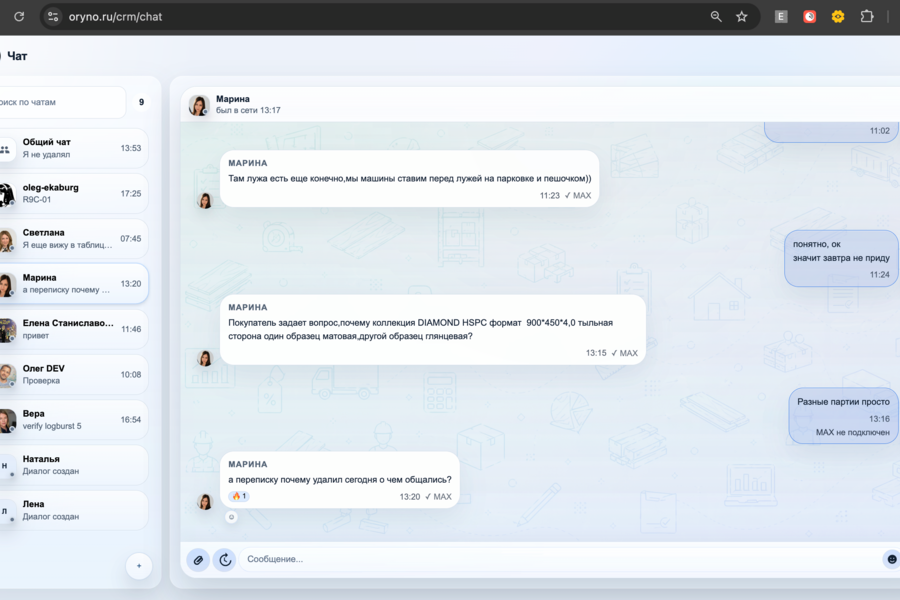This screenshot has width=900, height=600.
Task: Click the 13:53 timestamp of Общий чат
Action: coord(131,148)
